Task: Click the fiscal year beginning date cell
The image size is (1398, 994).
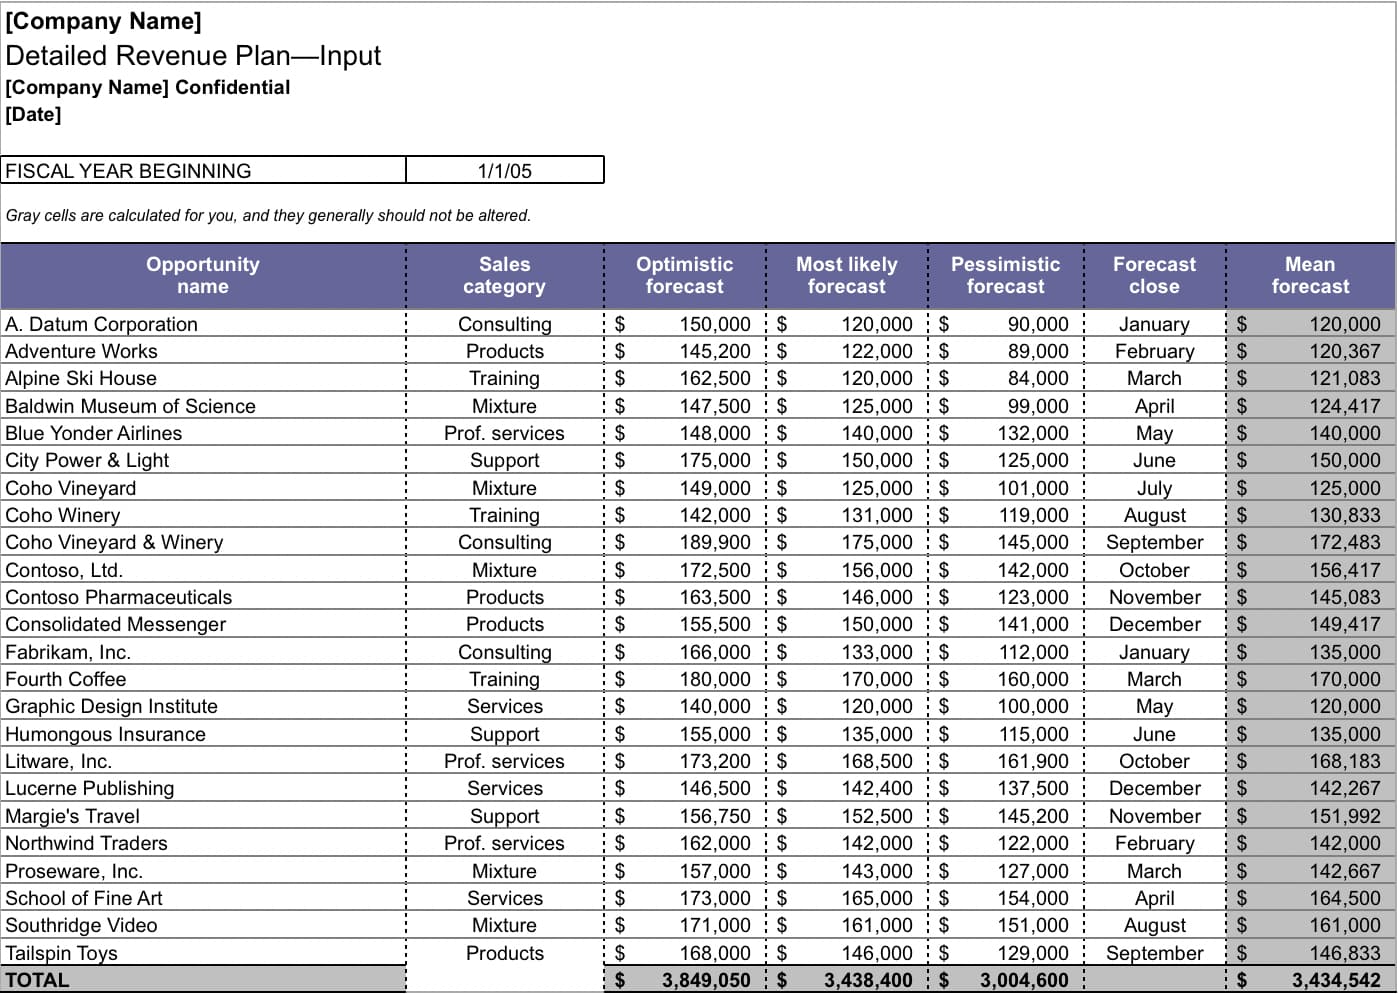Action: pyautogui.click(x=505, y=171)
